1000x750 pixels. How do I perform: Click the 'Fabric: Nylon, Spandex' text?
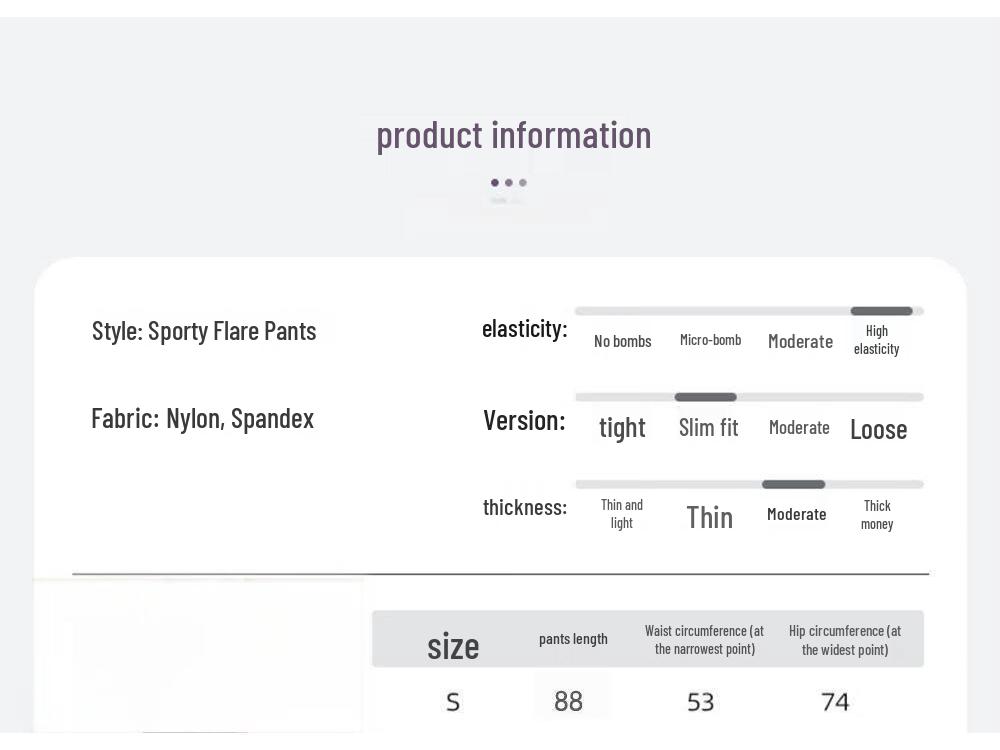click(x=202, y=419)
